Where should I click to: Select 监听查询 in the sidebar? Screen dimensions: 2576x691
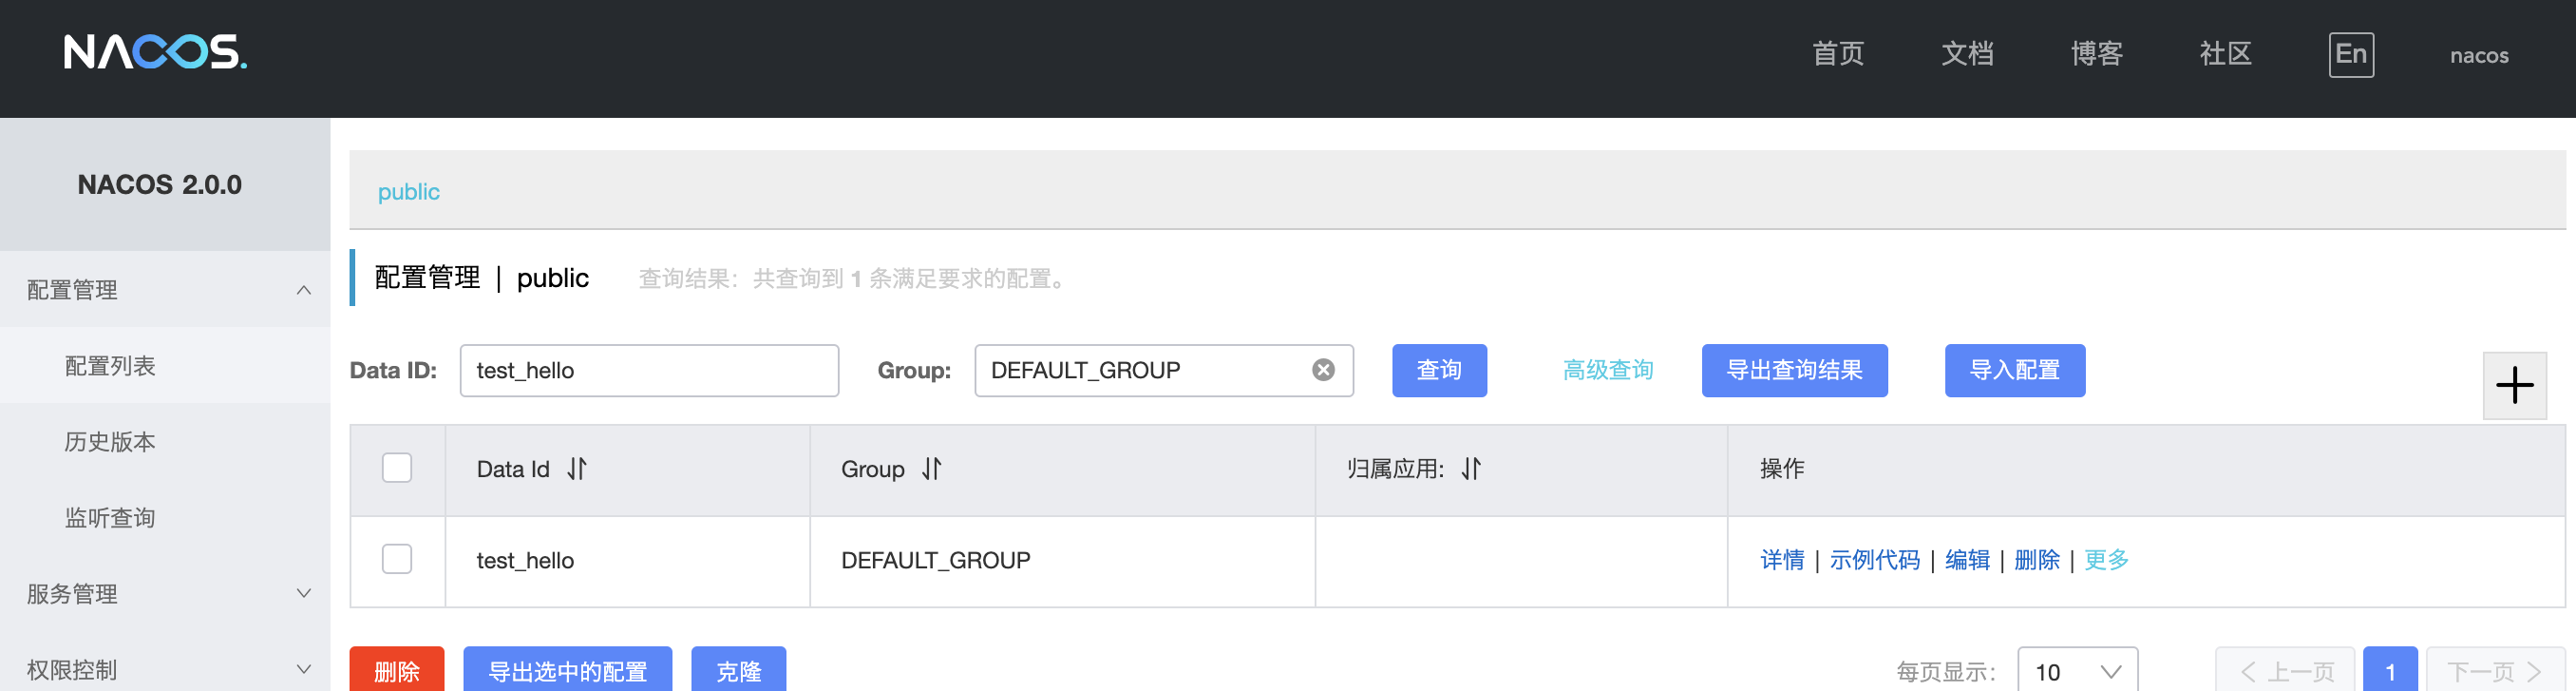pyautogui.click(x=165, y=518)
